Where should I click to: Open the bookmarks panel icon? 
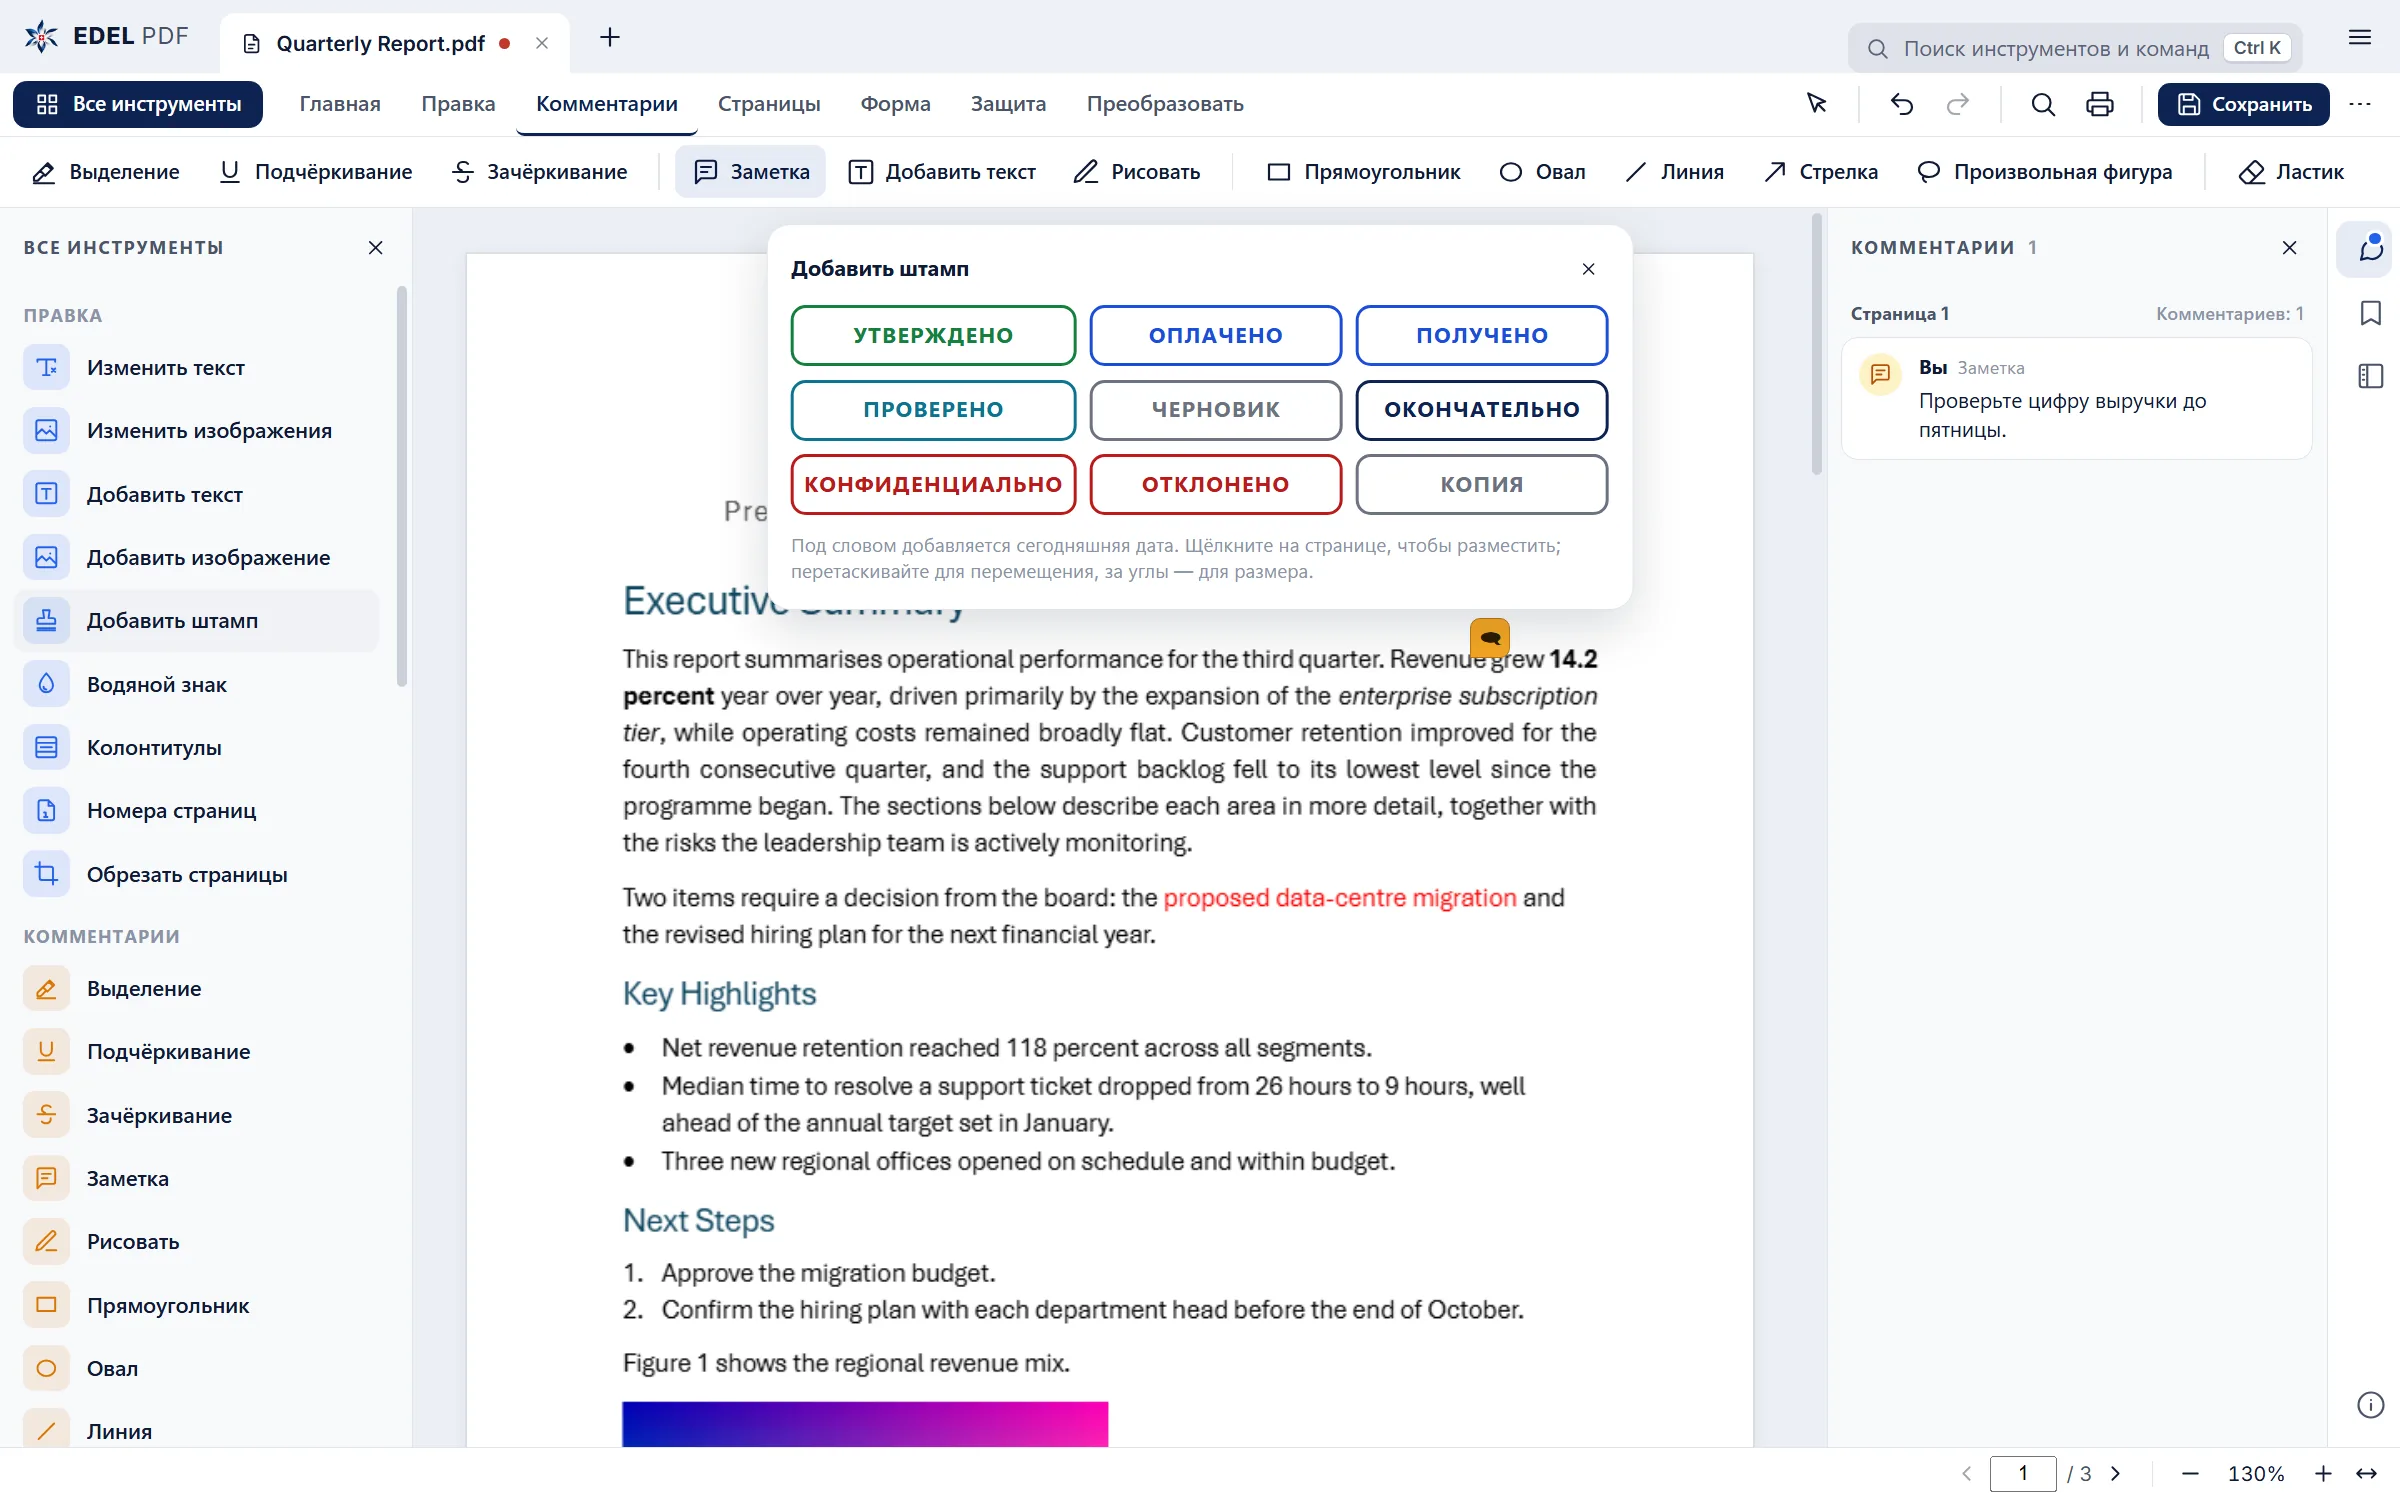[2370, 313]
